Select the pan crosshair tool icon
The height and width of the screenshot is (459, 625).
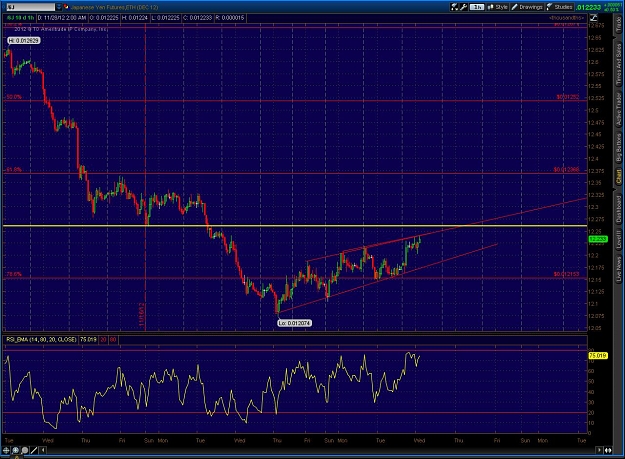(6, 450)
